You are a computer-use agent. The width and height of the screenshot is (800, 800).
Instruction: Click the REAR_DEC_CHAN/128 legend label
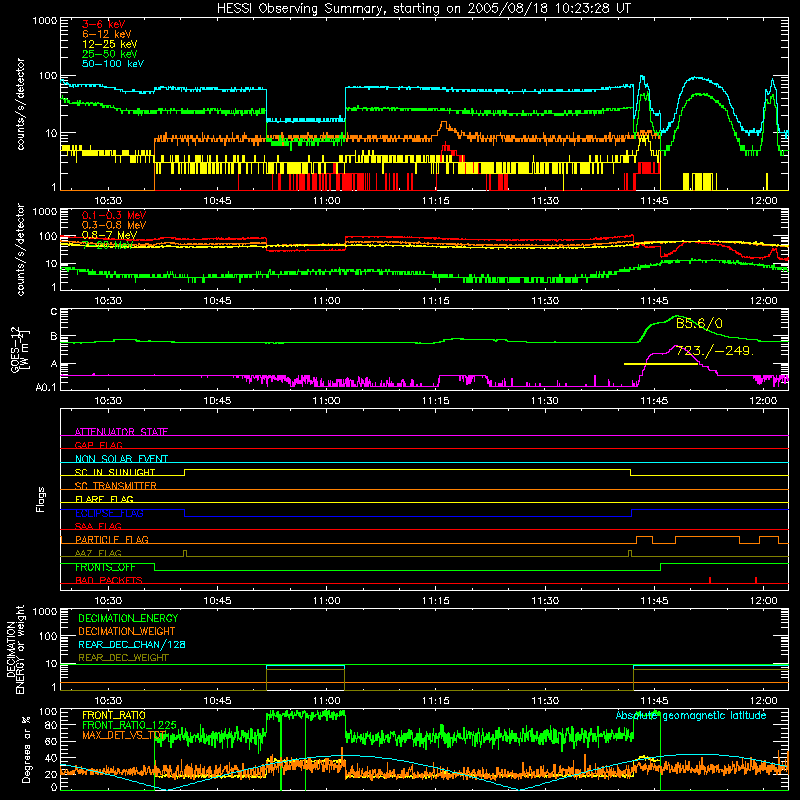pyautogui.click(x=132, y=644)
